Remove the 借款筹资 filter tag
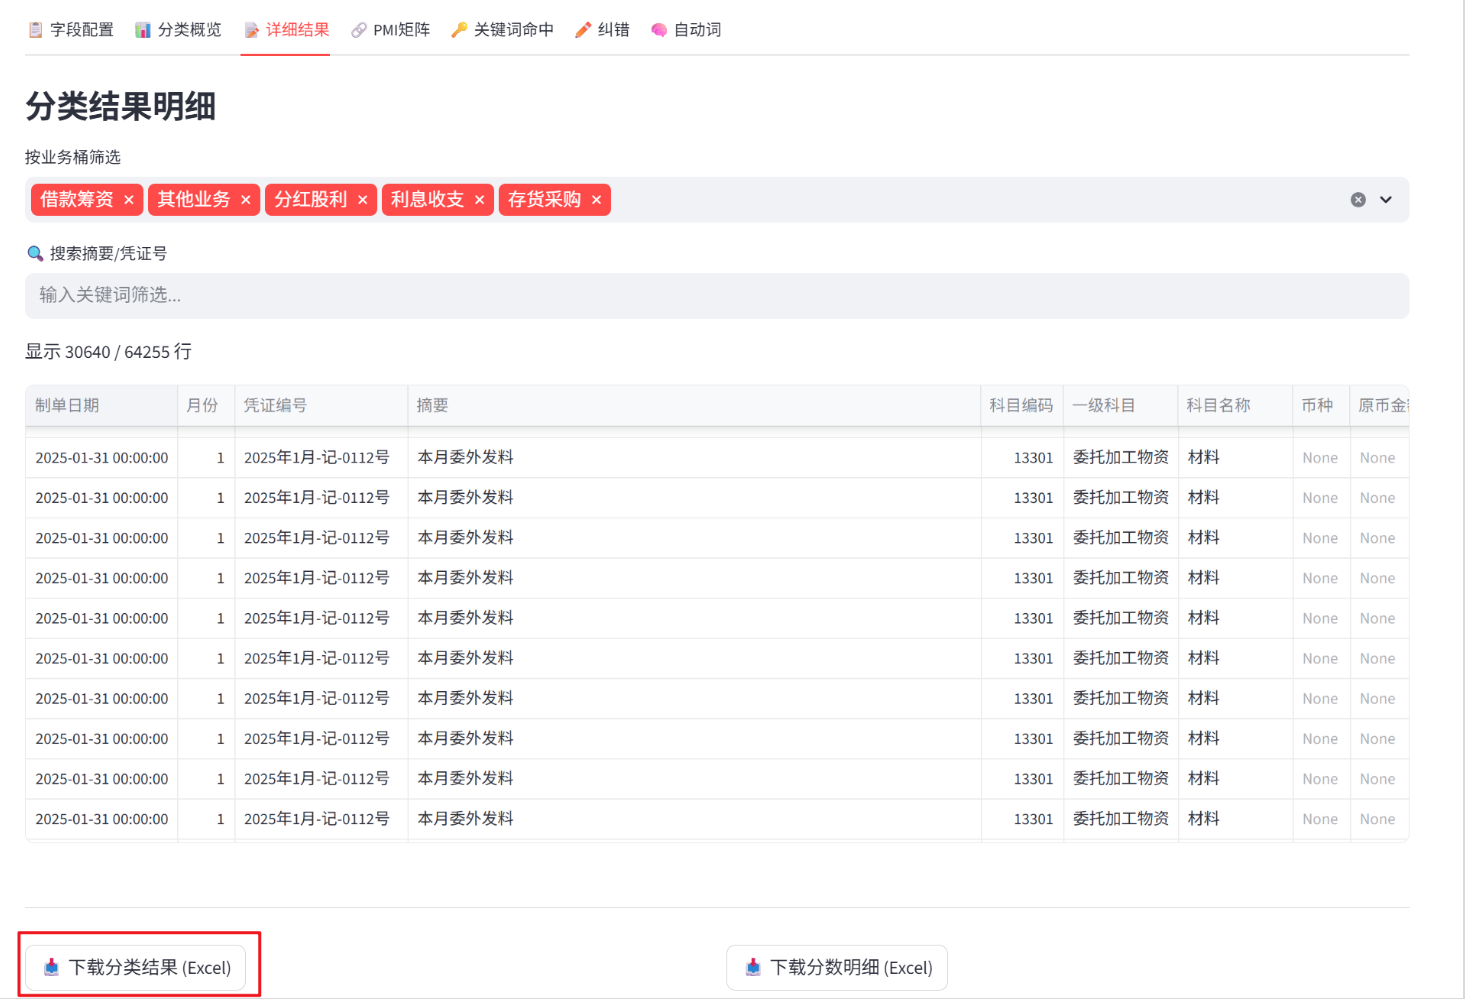Screen dimensions: 1465x999 click(x=129, y=200)
